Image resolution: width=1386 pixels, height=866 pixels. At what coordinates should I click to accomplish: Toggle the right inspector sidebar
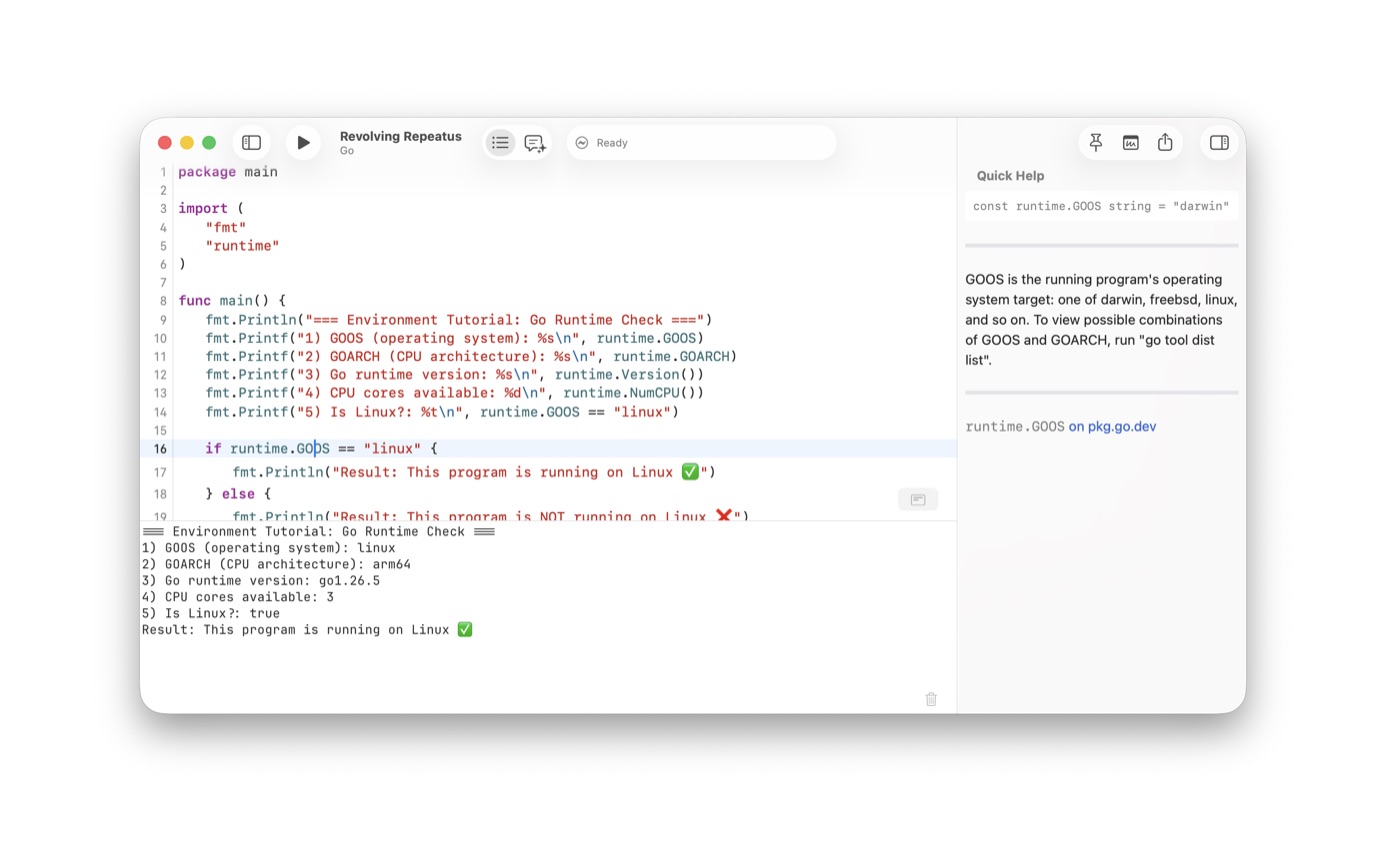click(x=1219, y=143)
